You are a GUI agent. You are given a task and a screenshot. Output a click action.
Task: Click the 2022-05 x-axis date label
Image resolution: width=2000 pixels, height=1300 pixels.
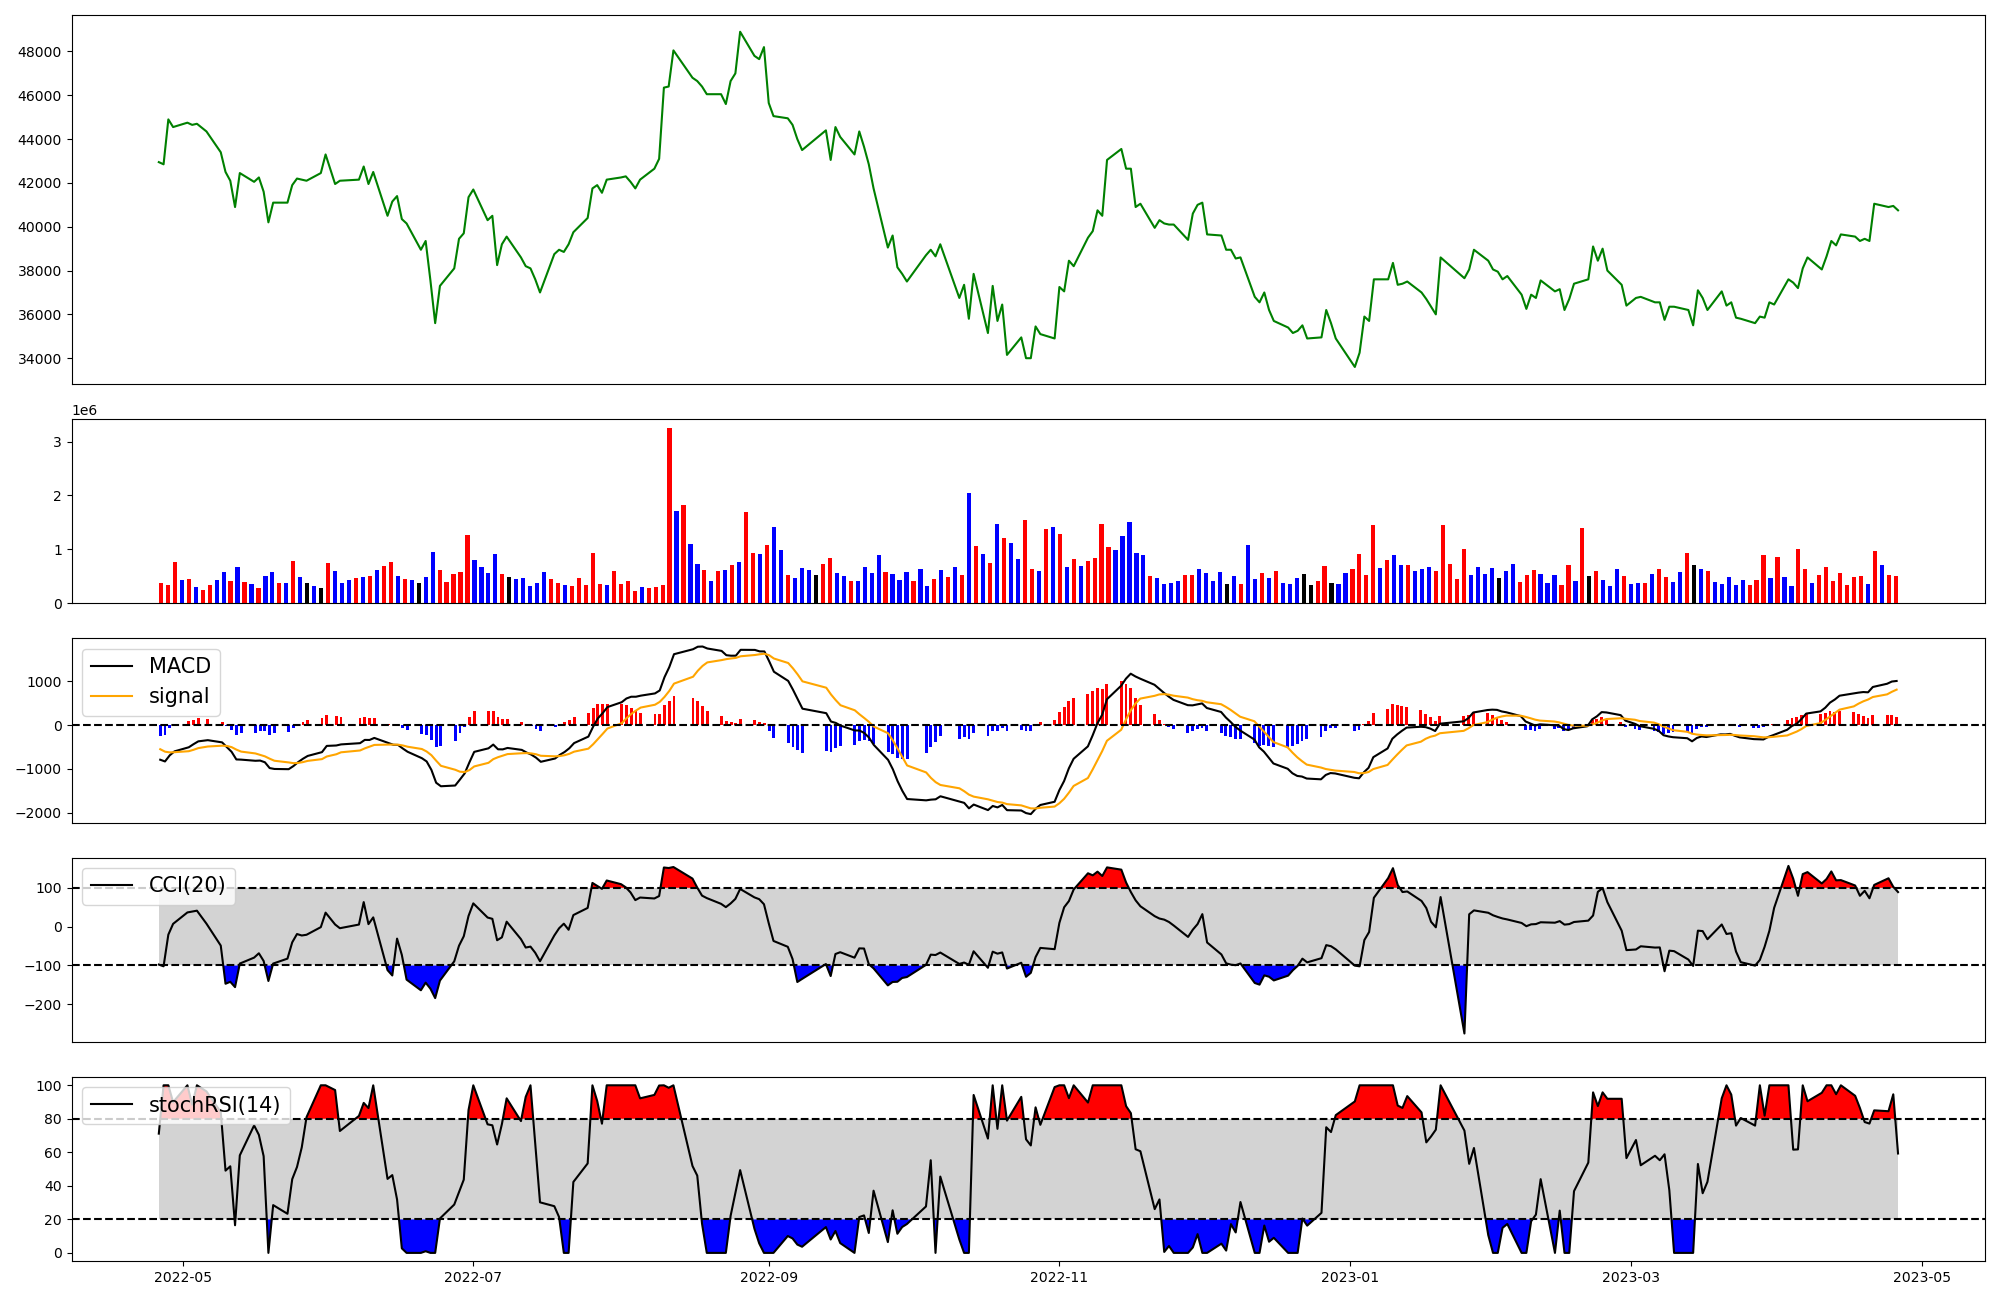(x=184, y=1277)
